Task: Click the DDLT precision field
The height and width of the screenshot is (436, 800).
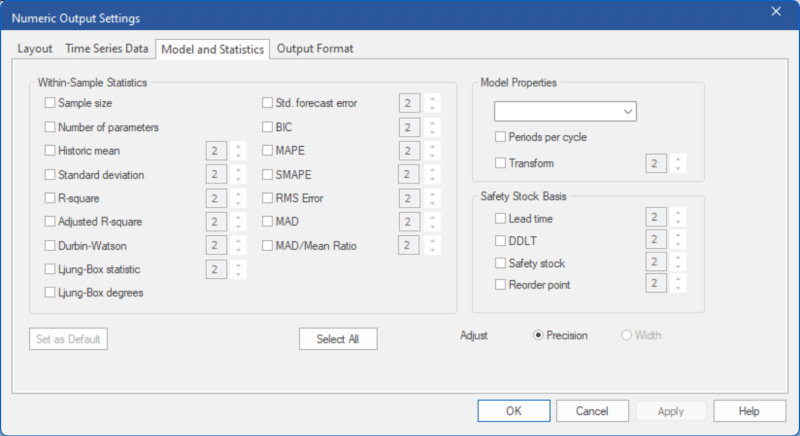Action: coord(656,240)
